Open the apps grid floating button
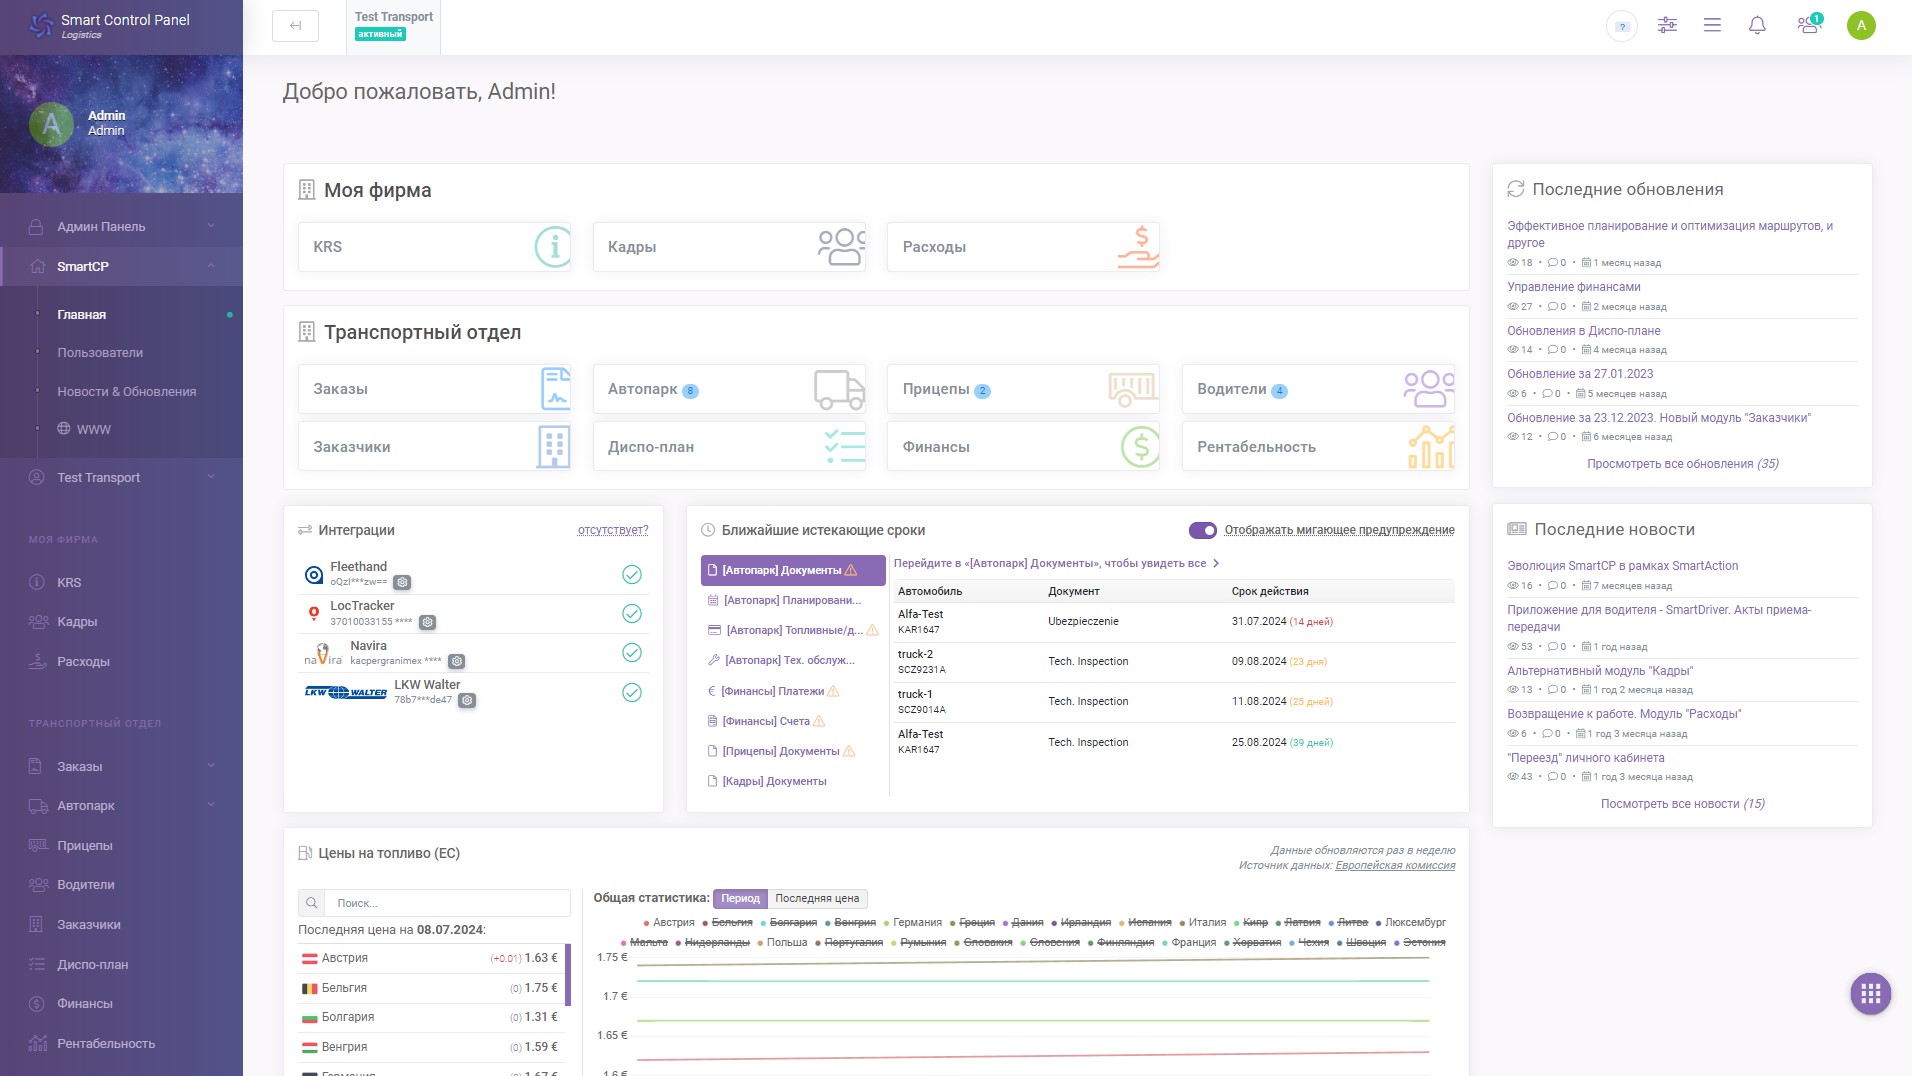The width and height of the screenshot is (1912, 1076). (1871, 994)
